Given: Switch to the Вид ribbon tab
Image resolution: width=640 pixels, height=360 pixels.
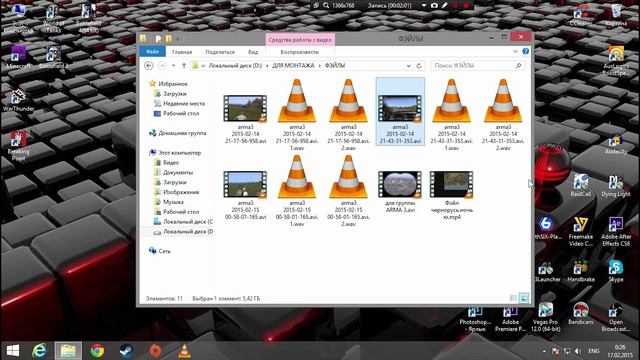Looking at the screenshot, I should click(253, 52).
